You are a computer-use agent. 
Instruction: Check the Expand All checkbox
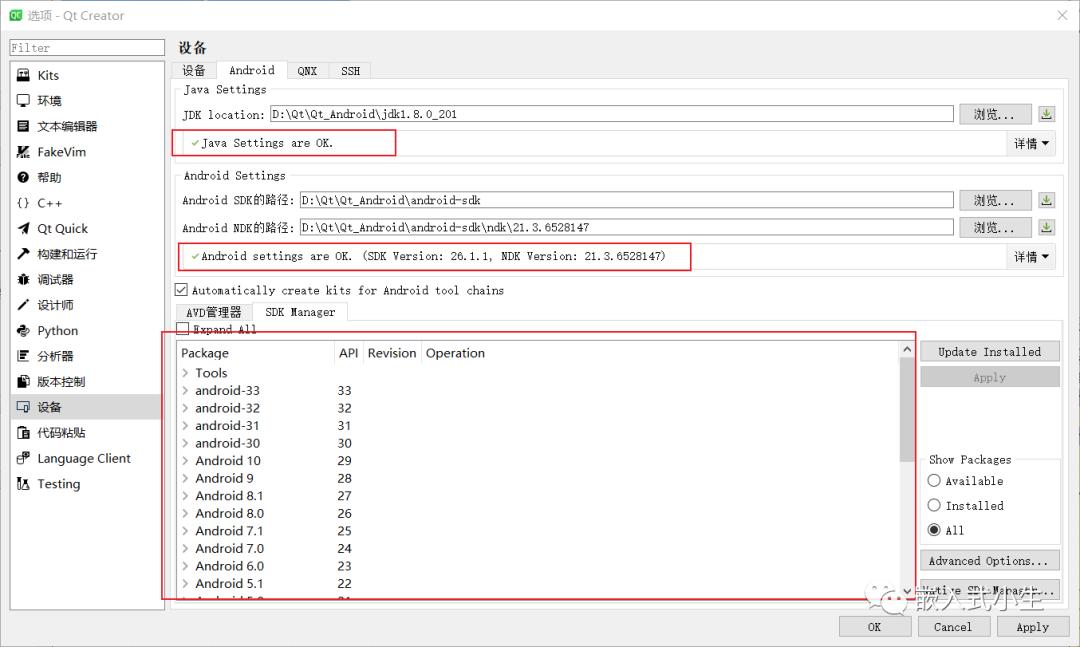tap(183, 329)
